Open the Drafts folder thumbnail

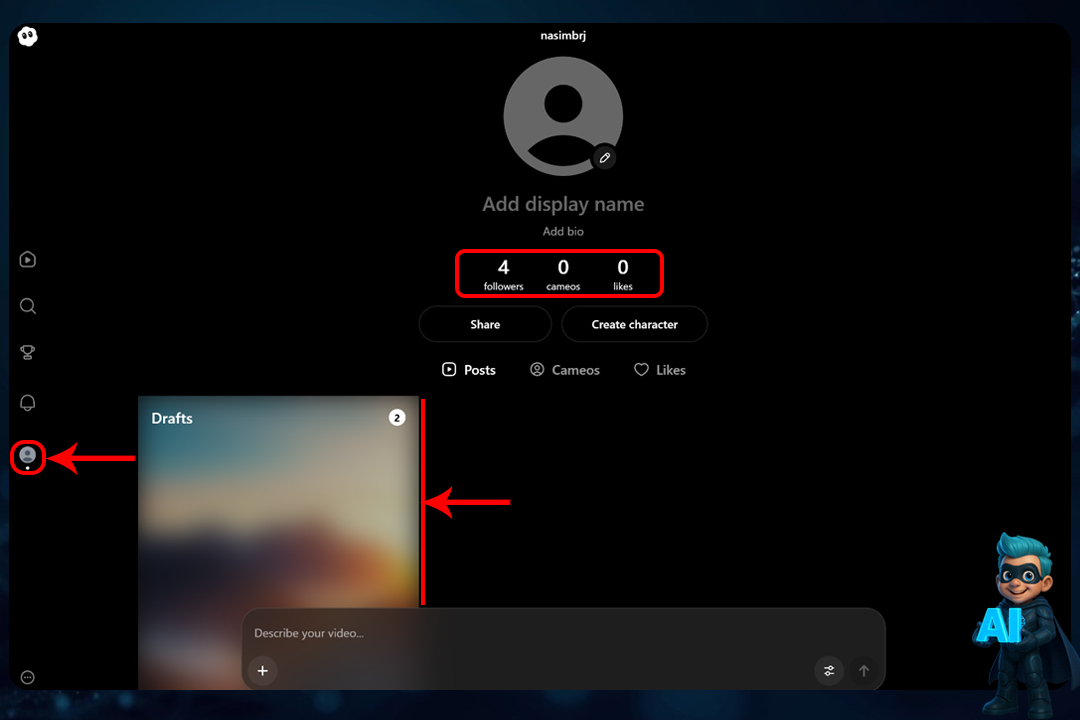click(x=278, y=500)
